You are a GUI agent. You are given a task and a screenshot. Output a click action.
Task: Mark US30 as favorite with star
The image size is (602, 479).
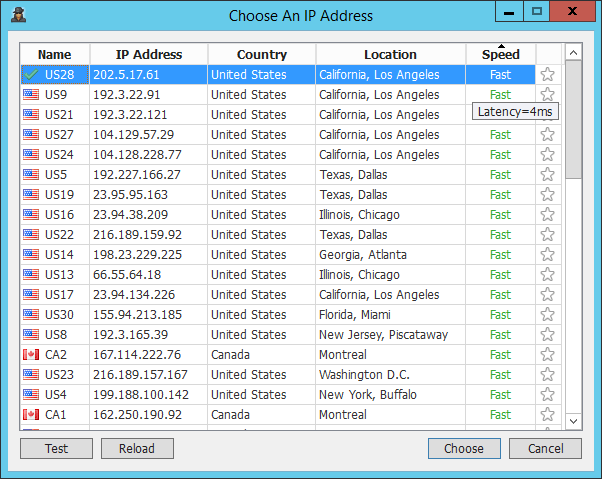[x=547, y=314]
